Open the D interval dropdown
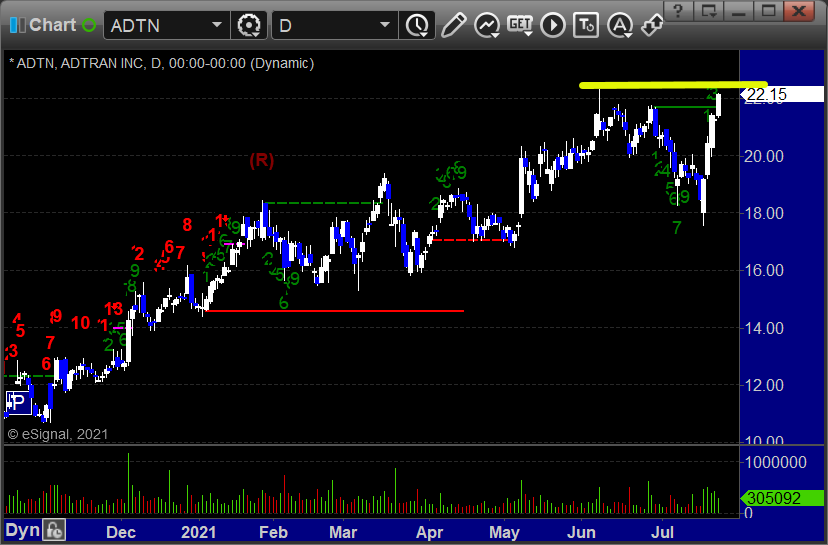Viewport: 828px width, 545px height. click(x=385, y=25)
